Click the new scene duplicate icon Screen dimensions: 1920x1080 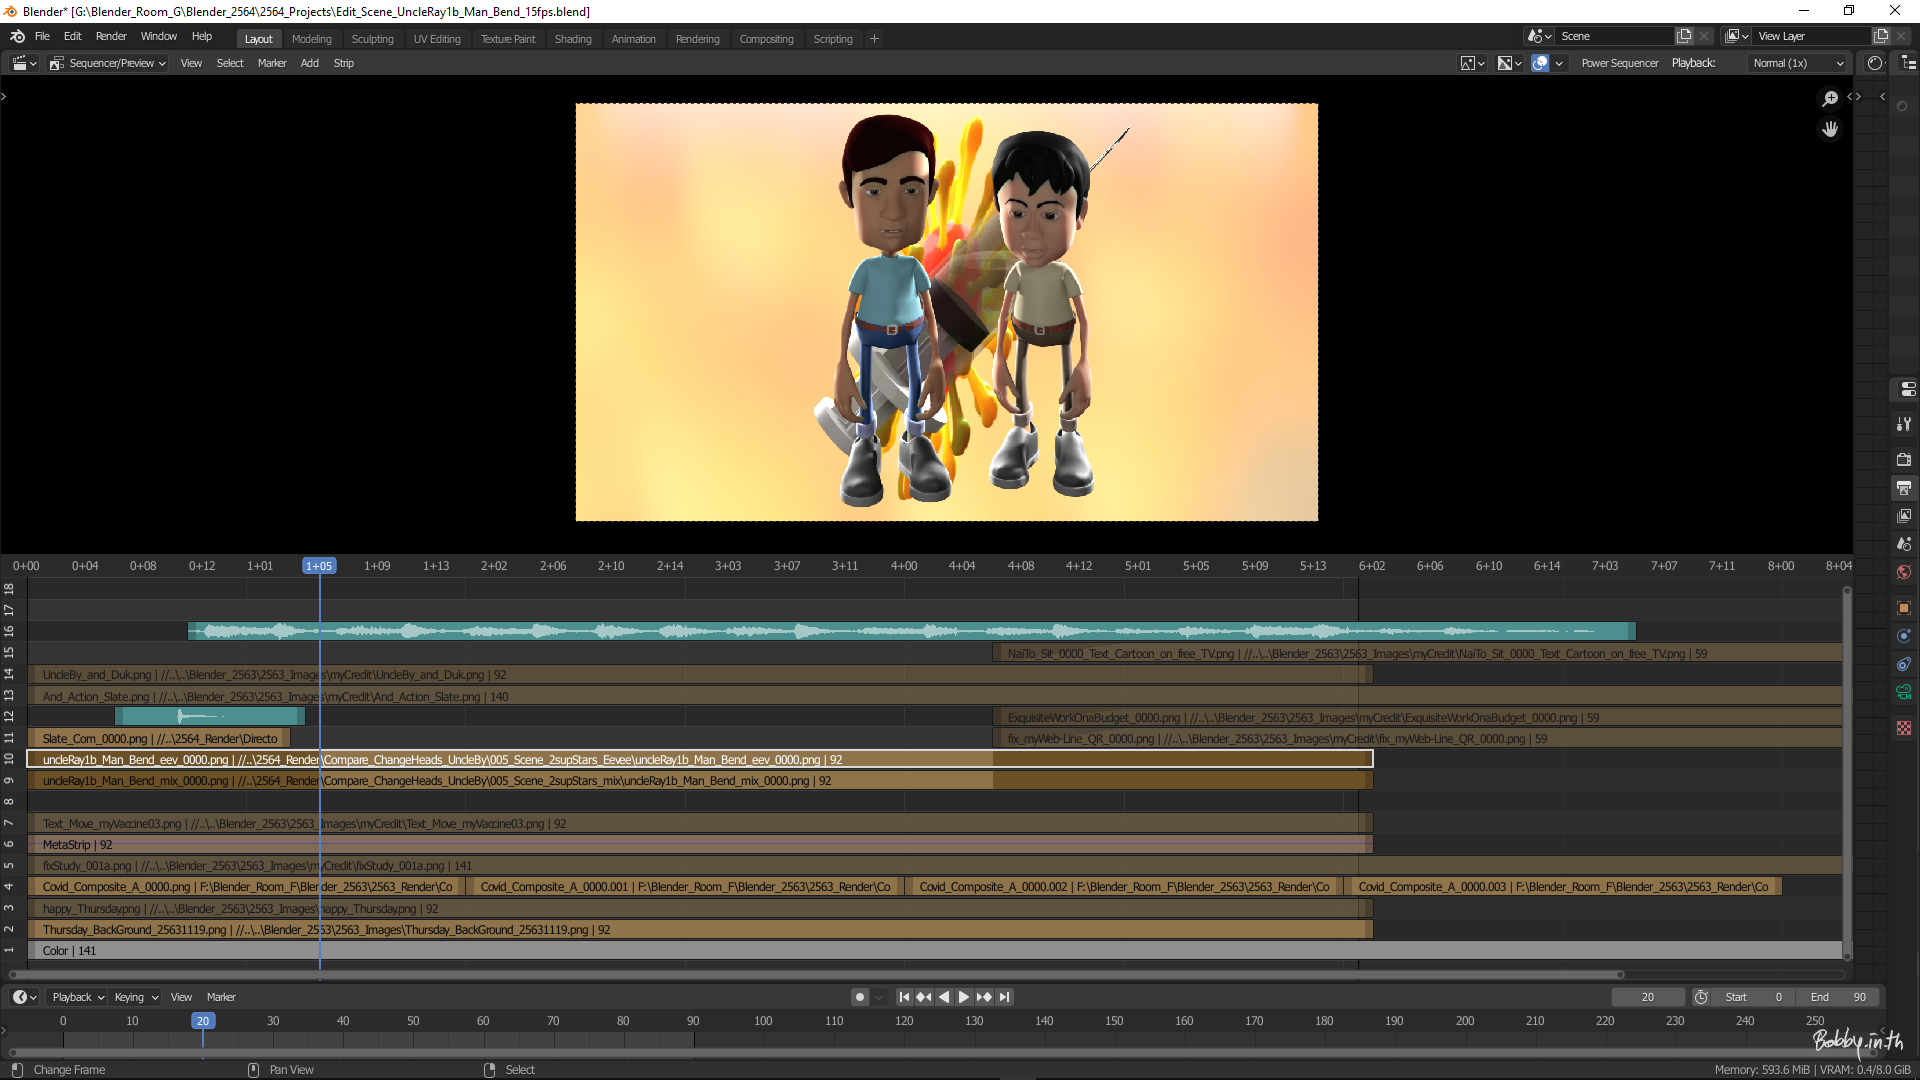(x=1684, y=36)
